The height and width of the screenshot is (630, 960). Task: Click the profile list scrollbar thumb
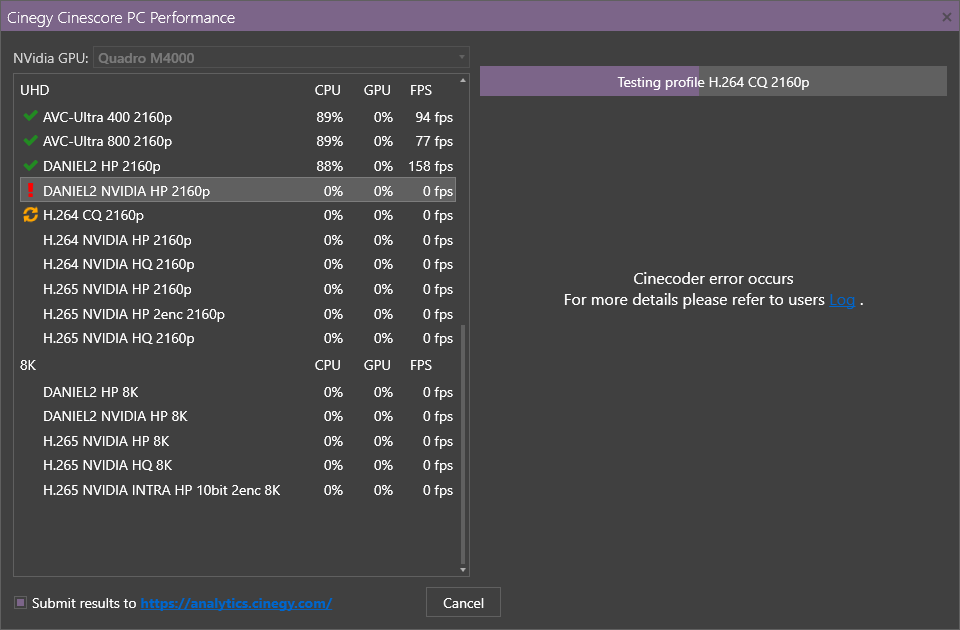[463, 444]
